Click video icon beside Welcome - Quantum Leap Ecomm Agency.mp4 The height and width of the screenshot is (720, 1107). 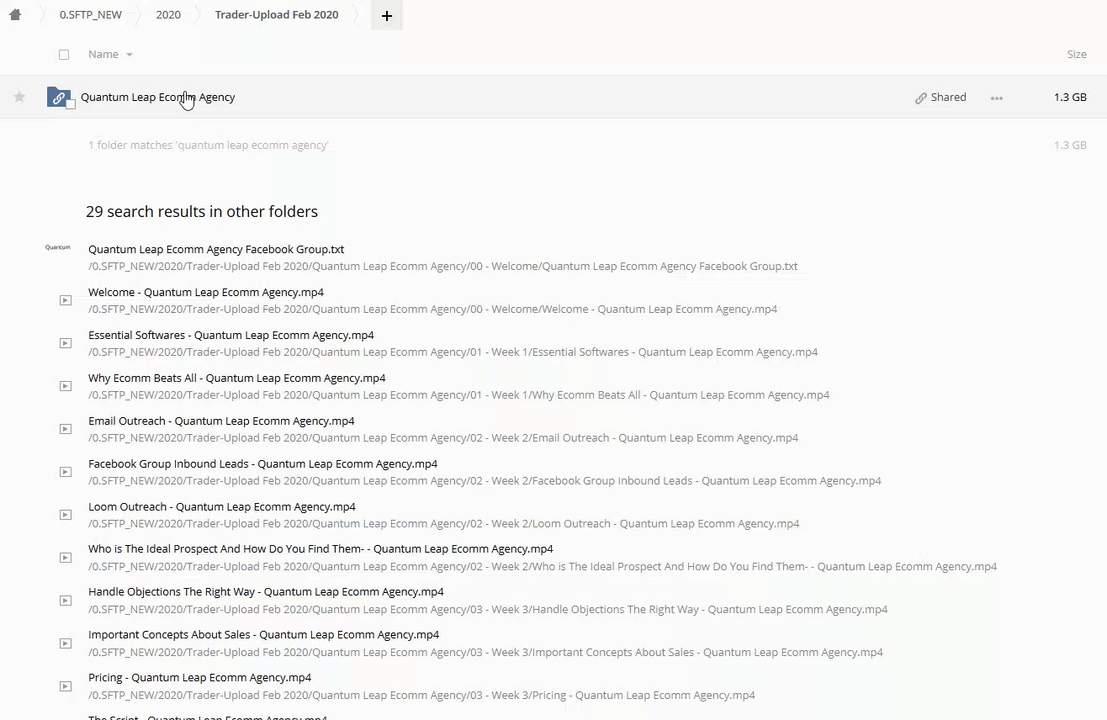(66, 300)
